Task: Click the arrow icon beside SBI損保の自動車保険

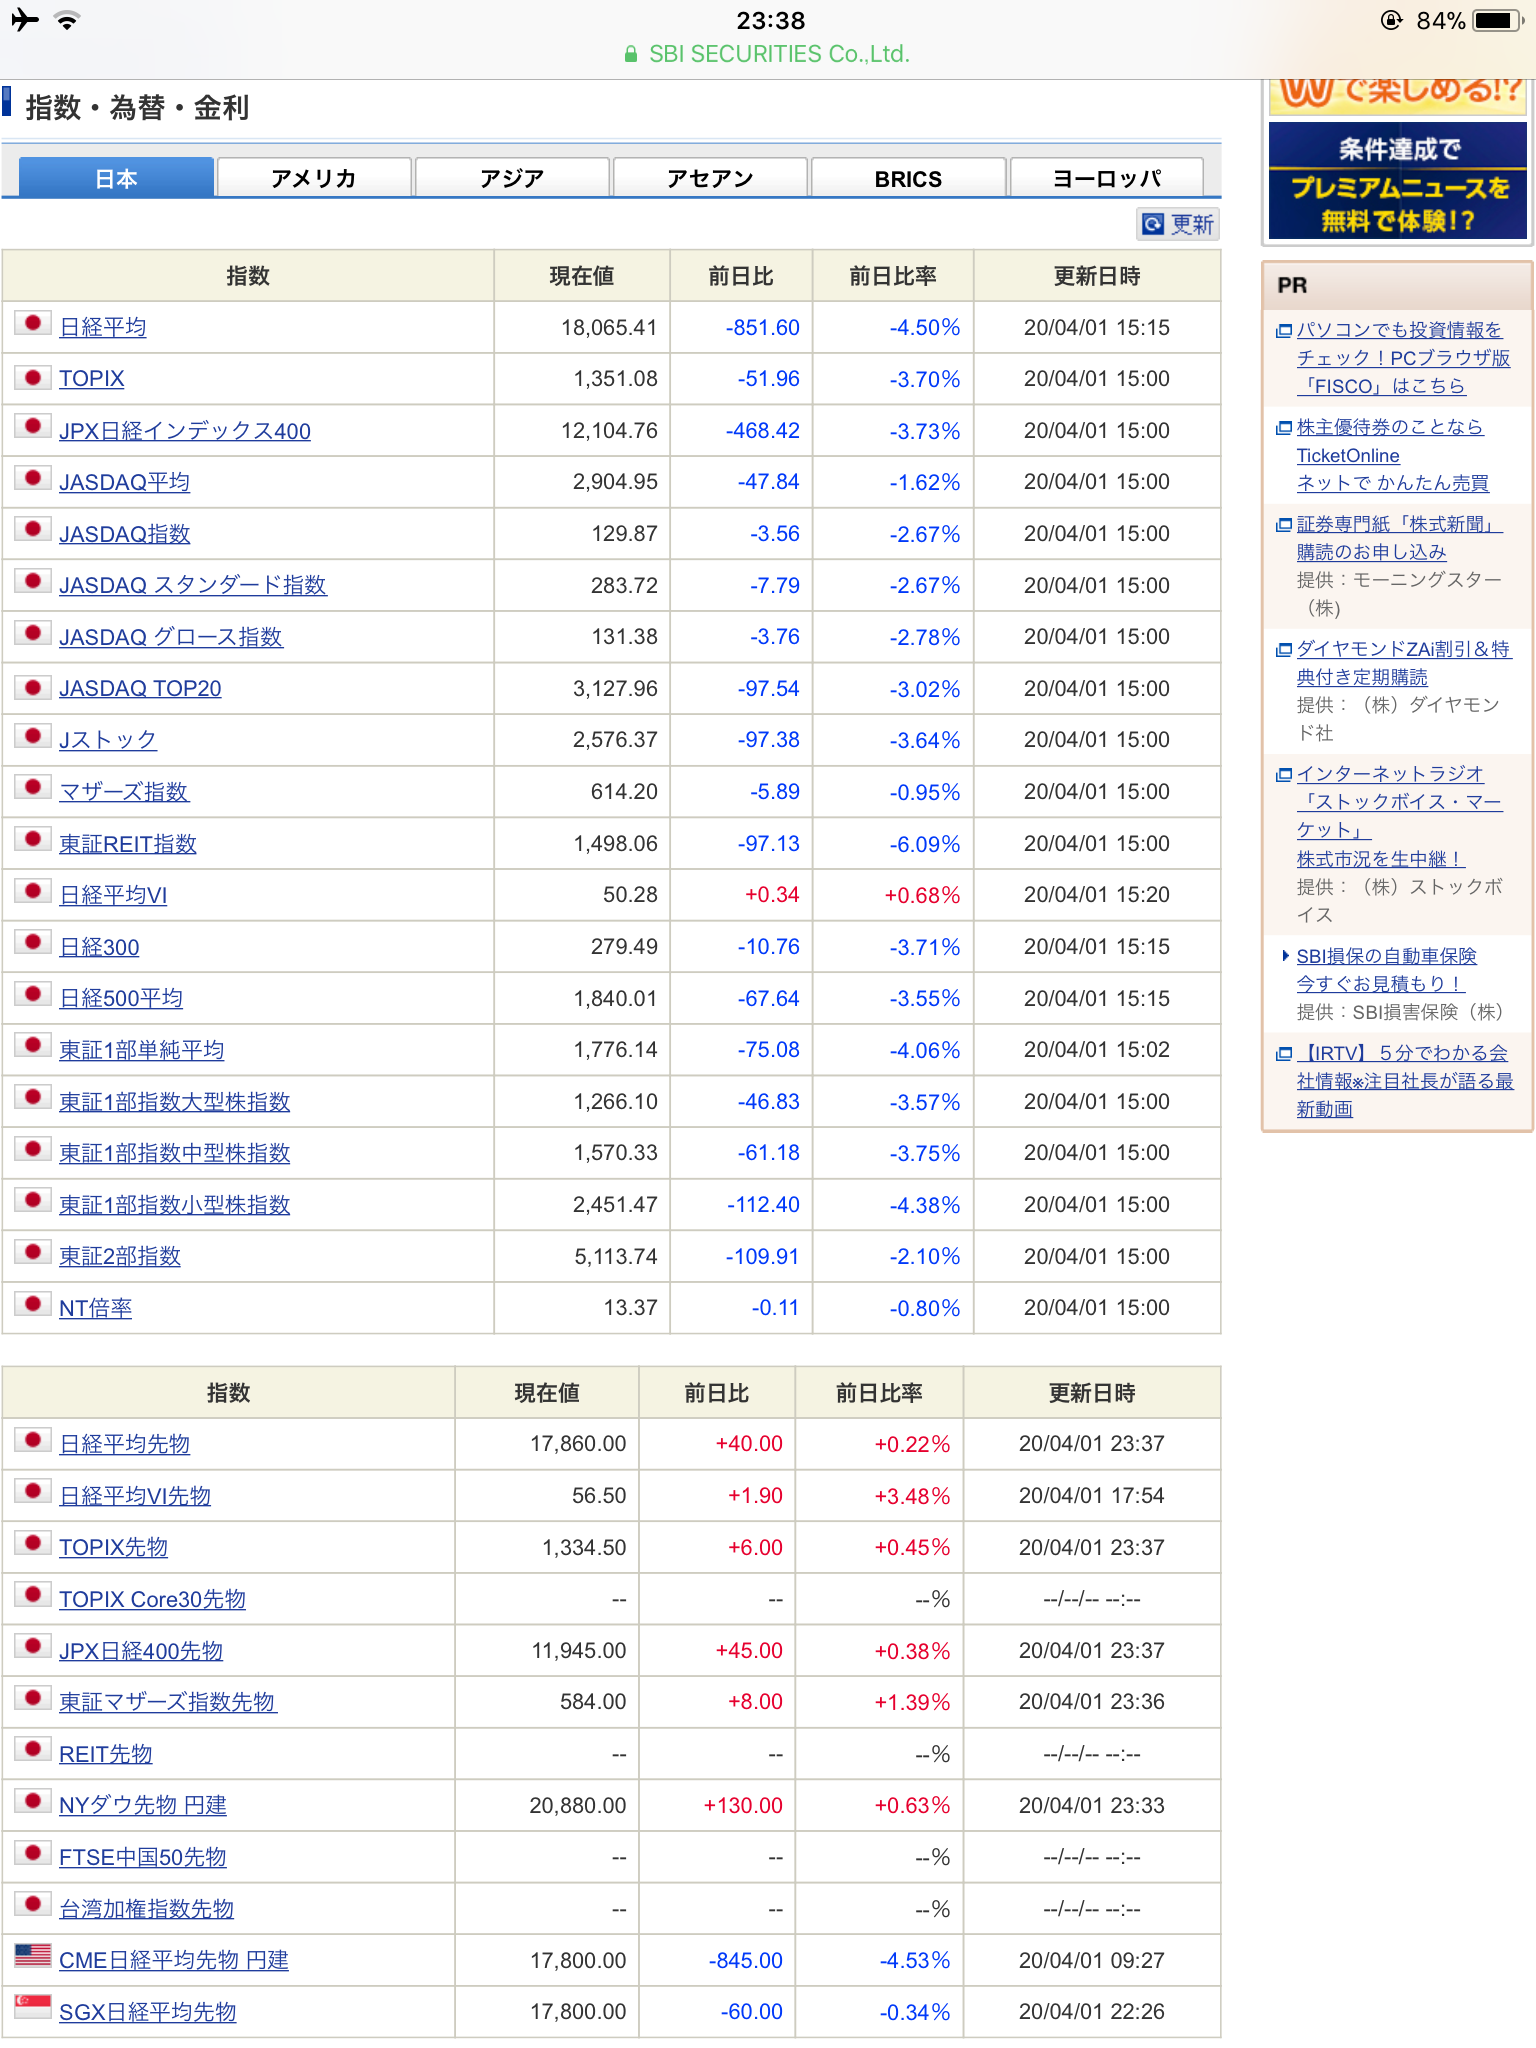Action: [1285, 956]
